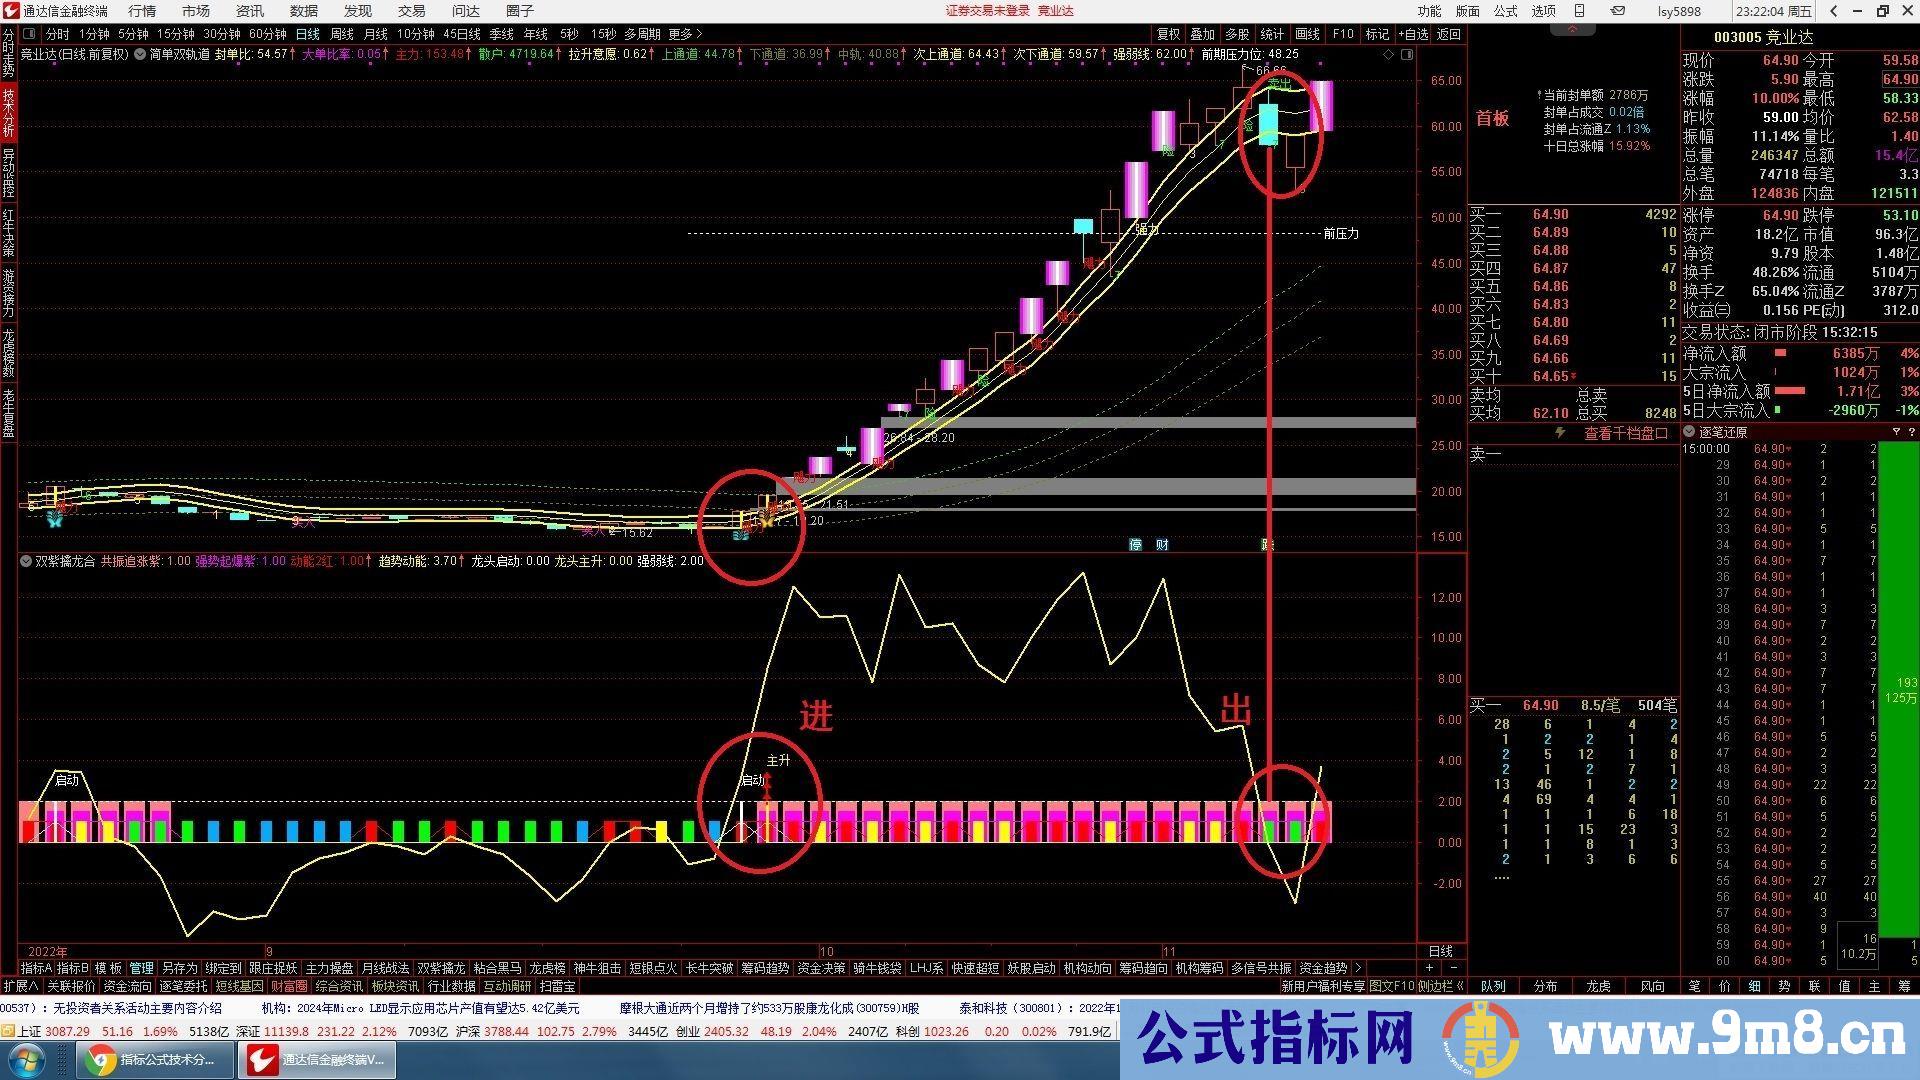Select the 龙虎 tab below the order book

pyautogui.click(x=1598, y=986)
